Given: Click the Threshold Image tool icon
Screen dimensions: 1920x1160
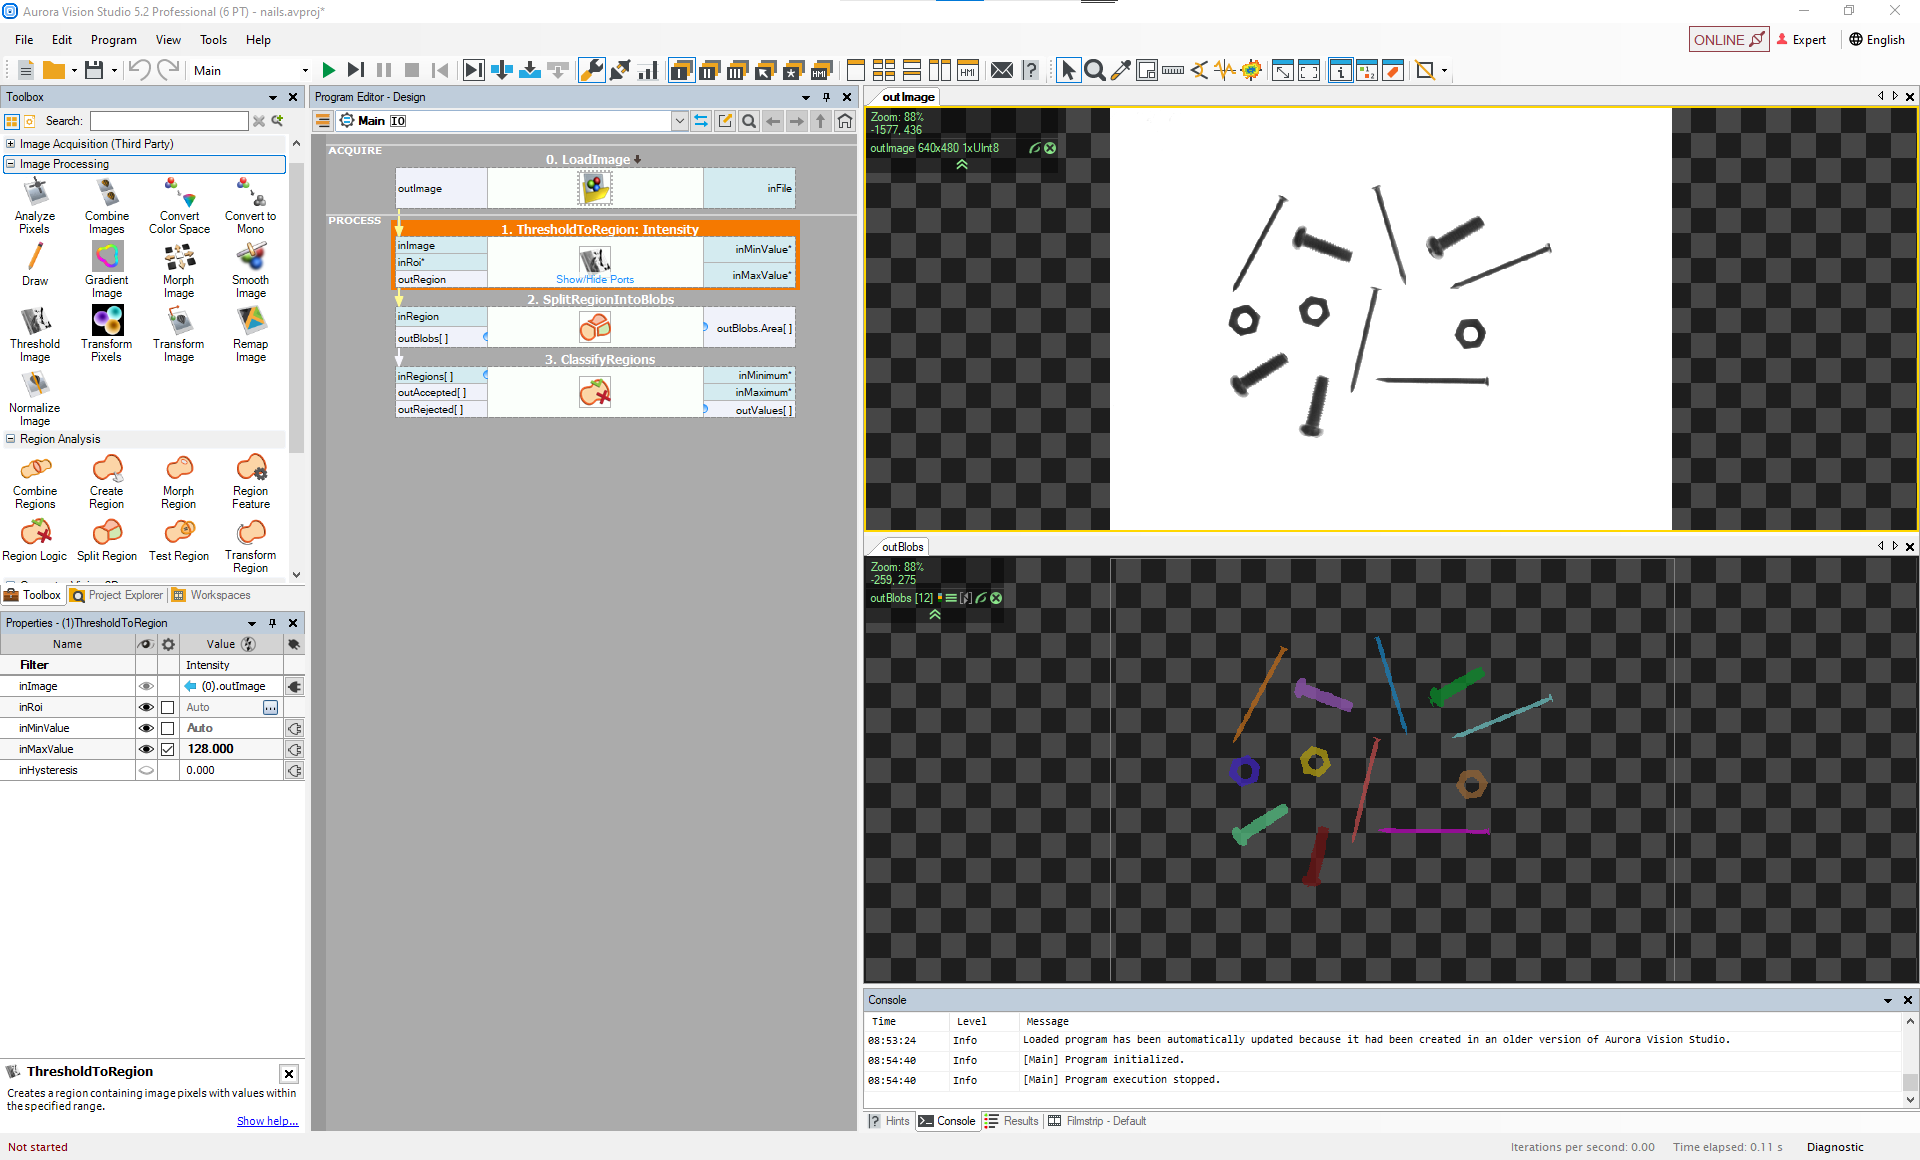Looking at the screenshot, I should 35,321.
